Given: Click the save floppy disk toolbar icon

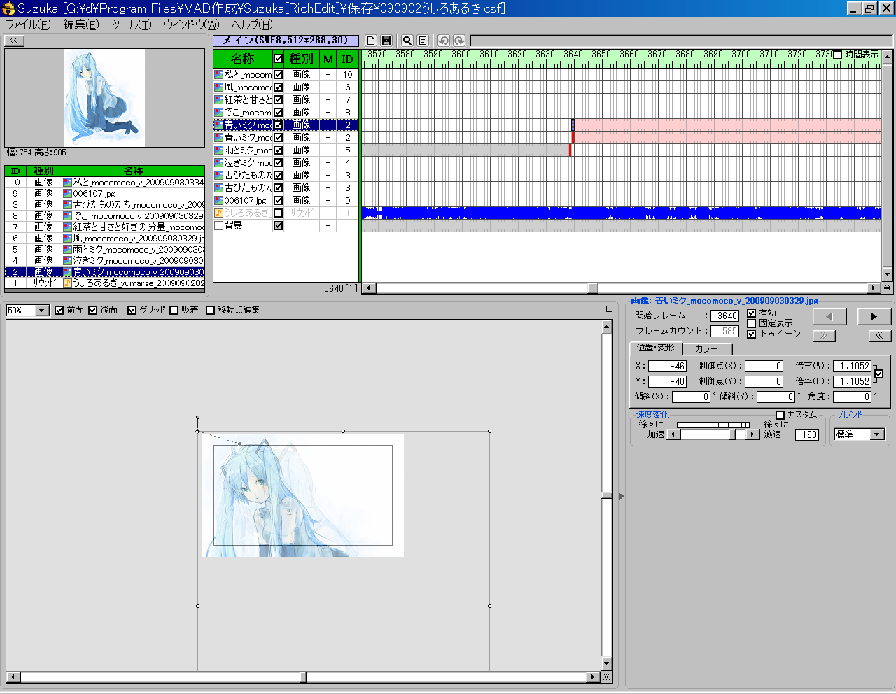Looking at the screenshot, I should [x=387, y=41].
